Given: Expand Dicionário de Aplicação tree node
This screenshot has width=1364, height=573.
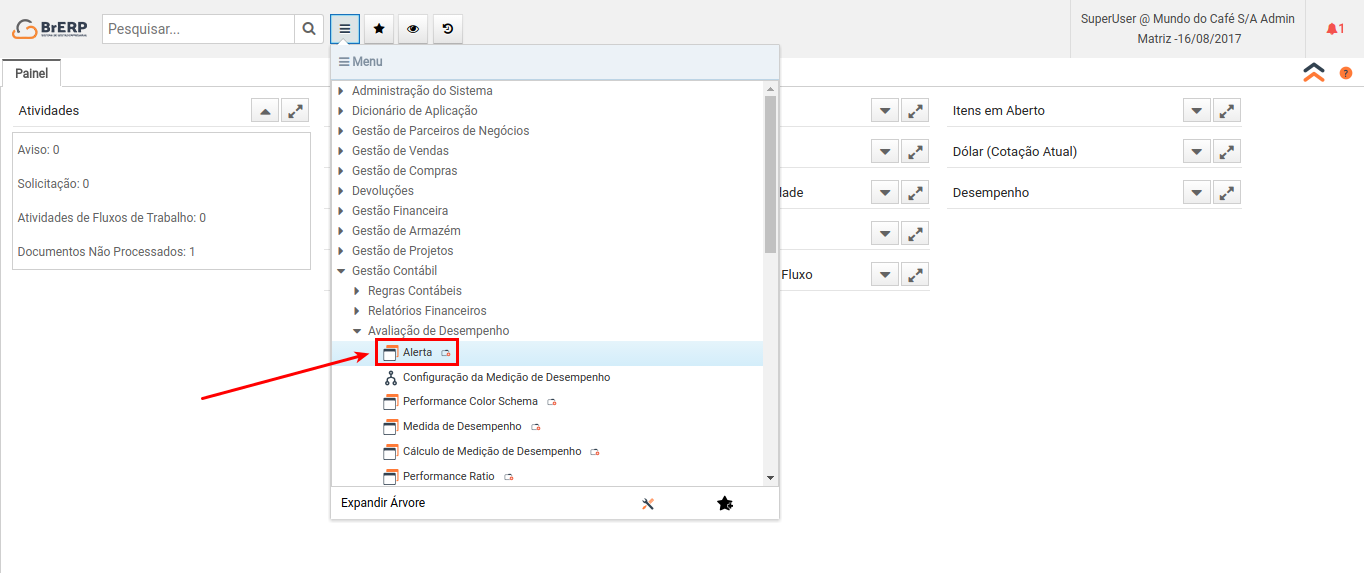Looking at the screenshot, I should (x=341, y=111).
